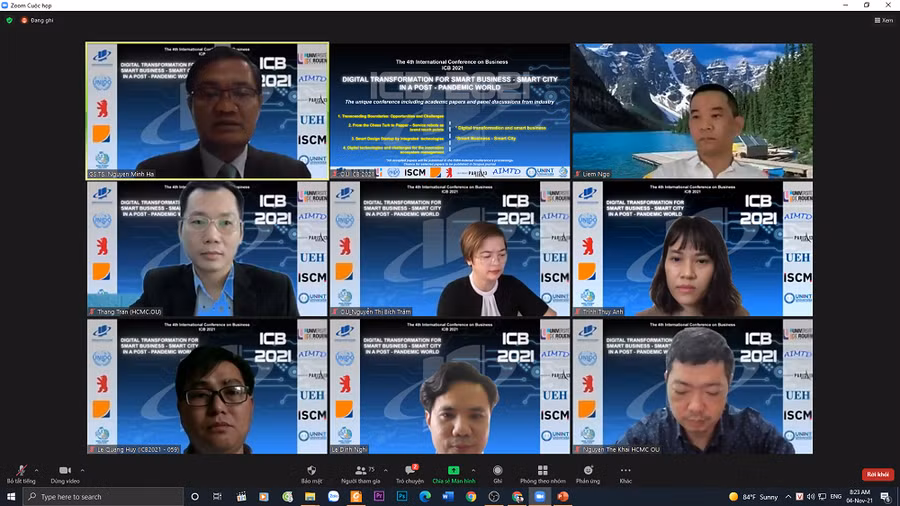
Task: Select Trinh Thuy Anh video tile
Action: pyautogui.click(x=693, y=248)
